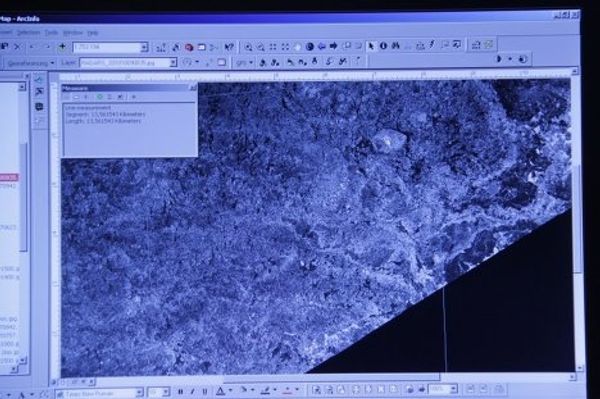Viewport: 600px width, 399px height.
Task: Open the map scale dropdown
Action: (x=144, y=47)
